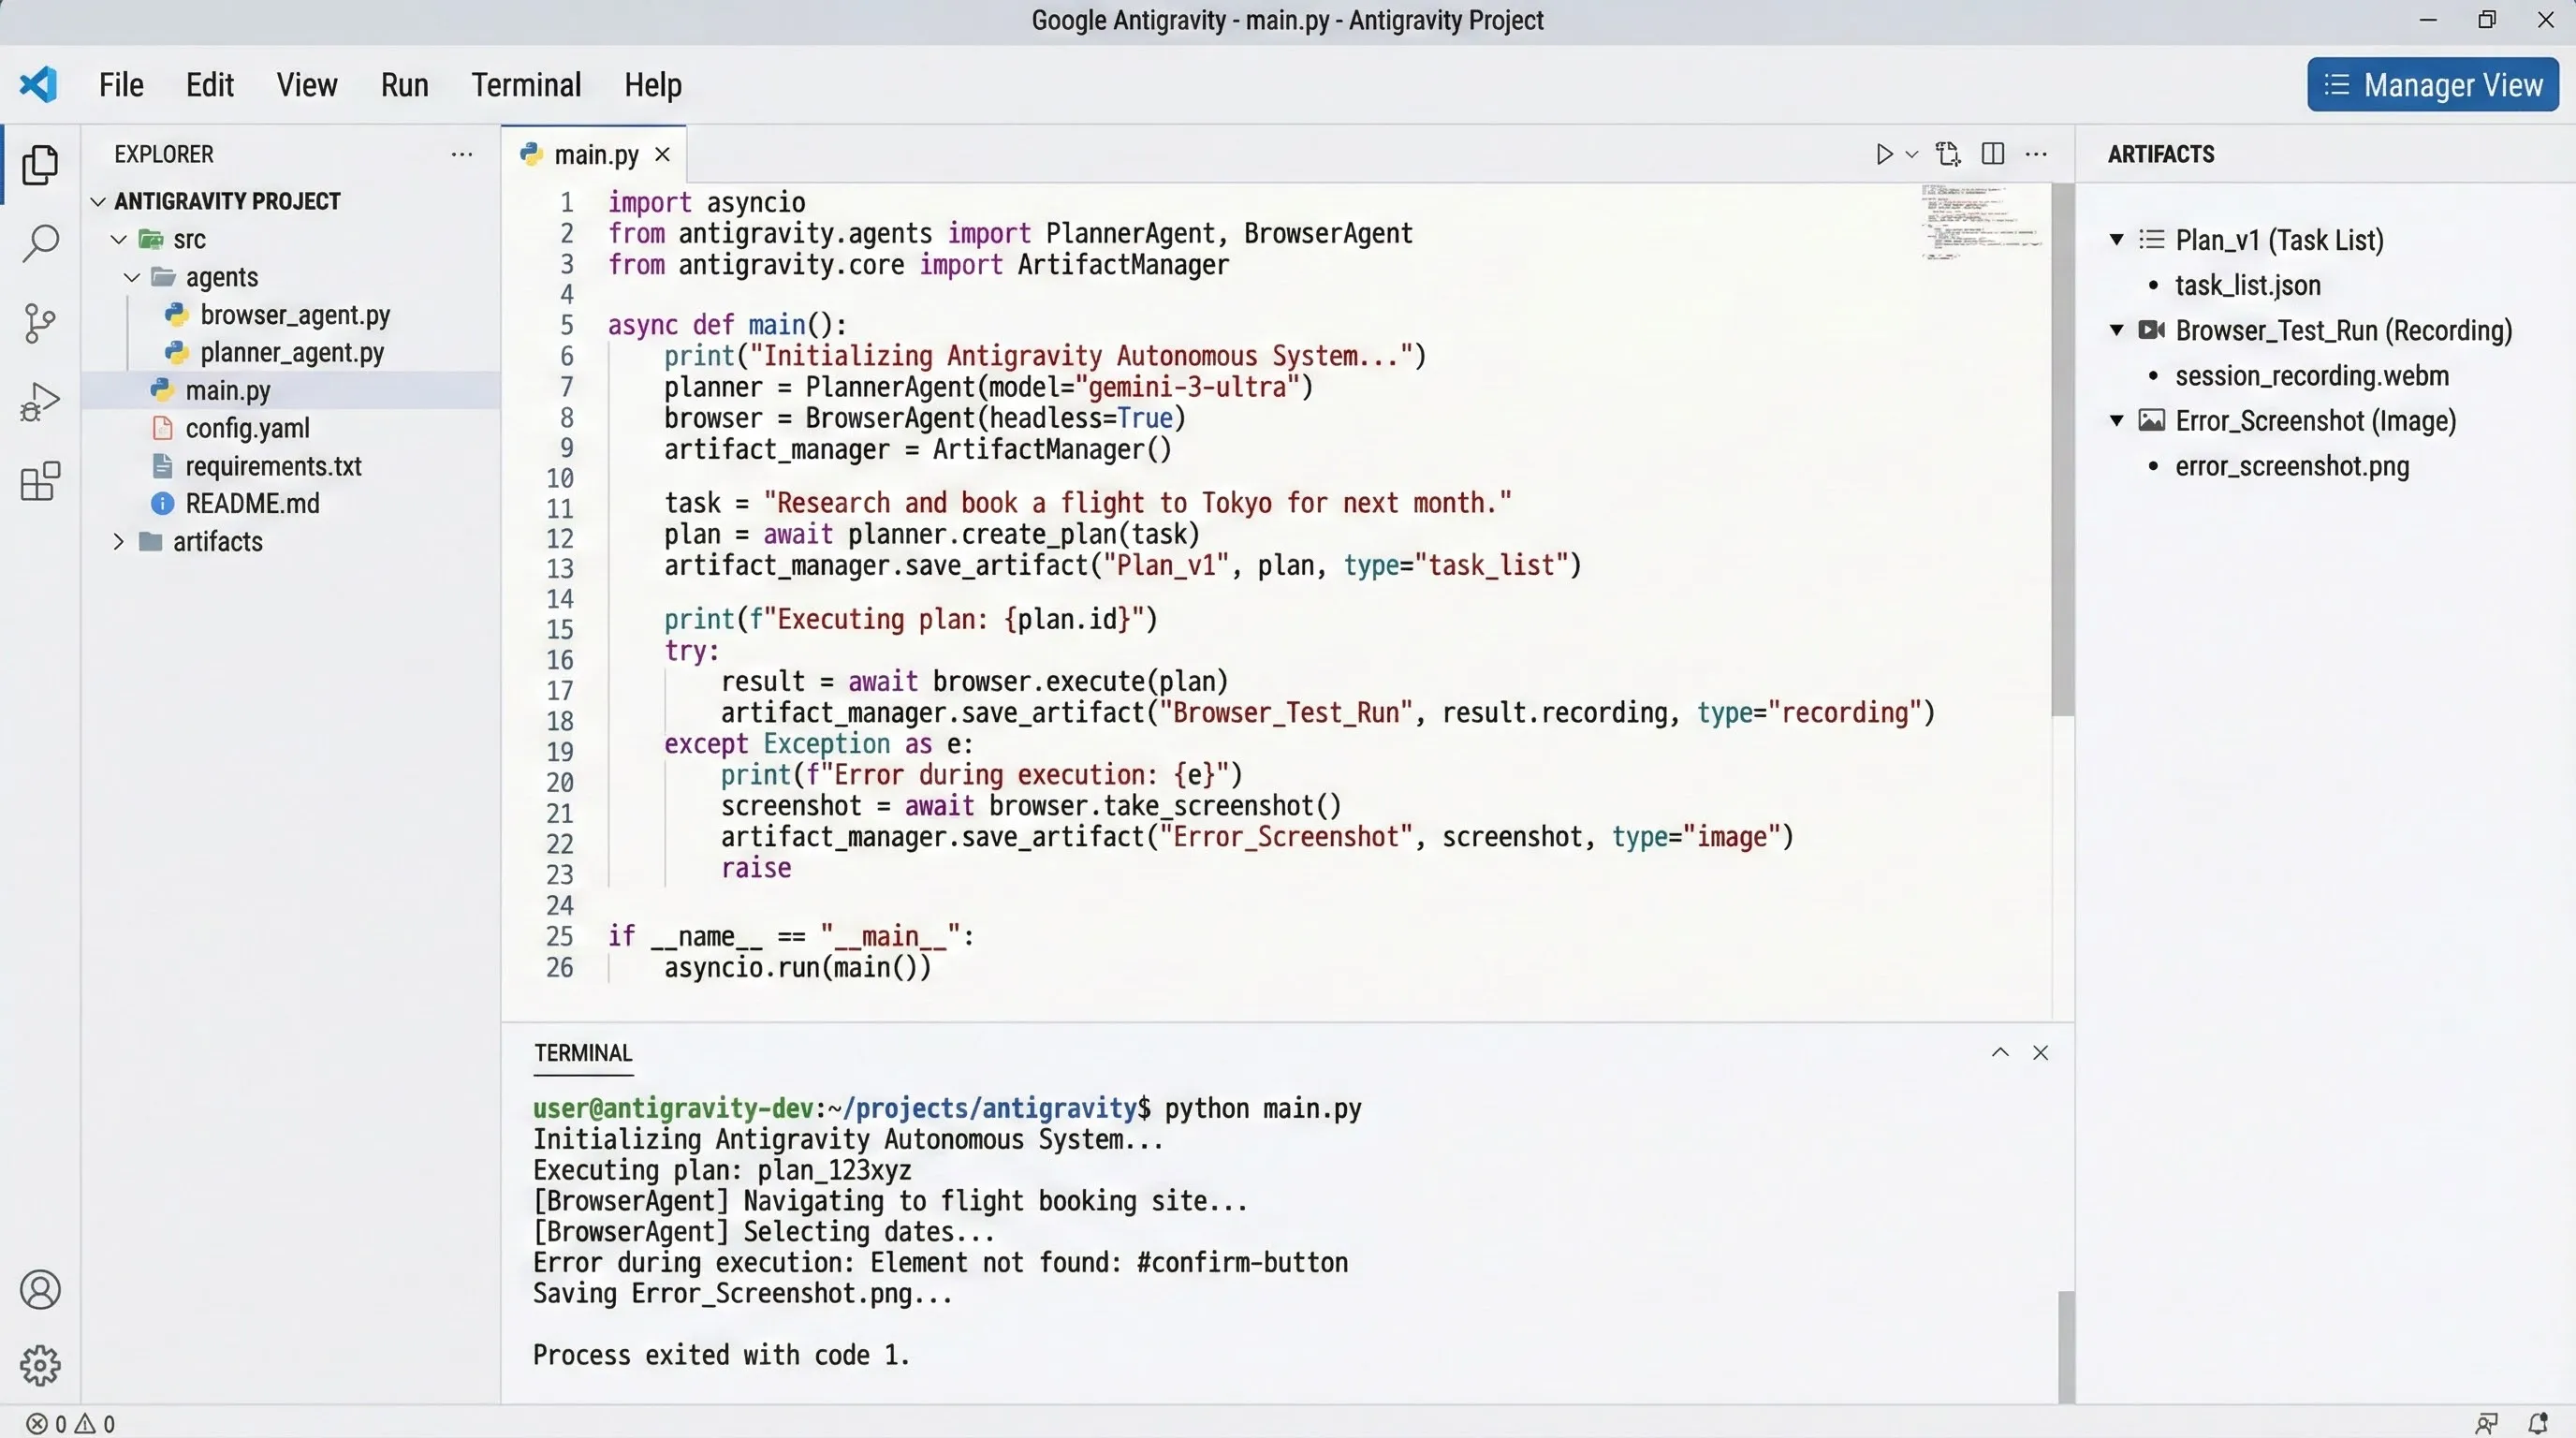Collapse the agents folder
The height and width of the screenshot is (1438, 2576).
tap(132, 277)
